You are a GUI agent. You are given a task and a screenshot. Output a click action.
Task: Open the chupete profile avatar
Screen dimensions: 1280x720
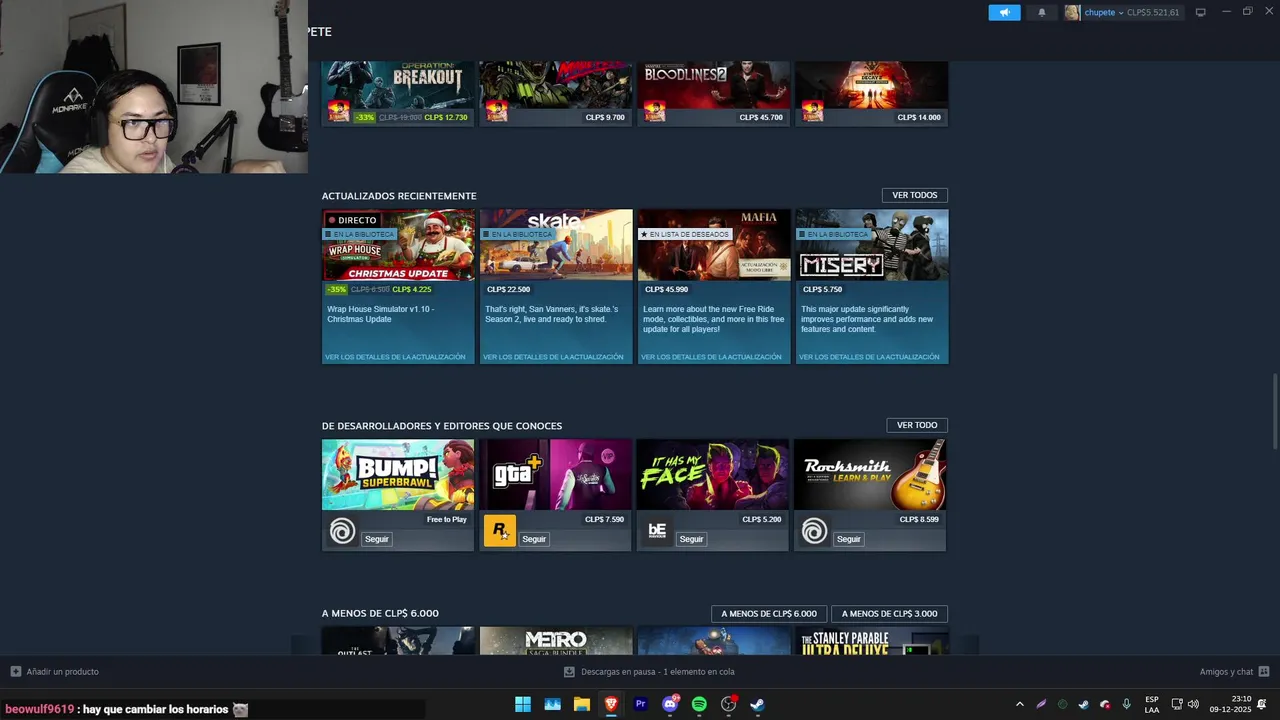[1072, 12]
